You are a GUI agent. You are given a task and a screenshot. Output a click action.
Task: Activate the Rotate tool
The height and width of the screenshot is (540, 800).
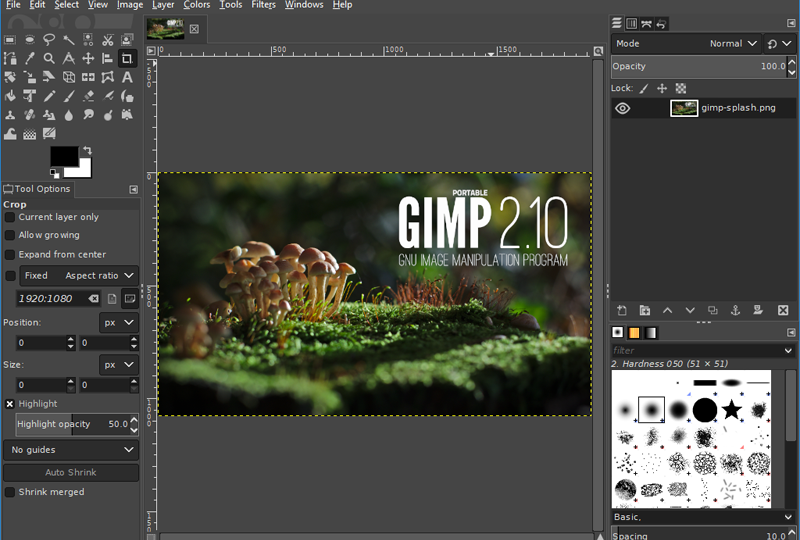[10, 77]
